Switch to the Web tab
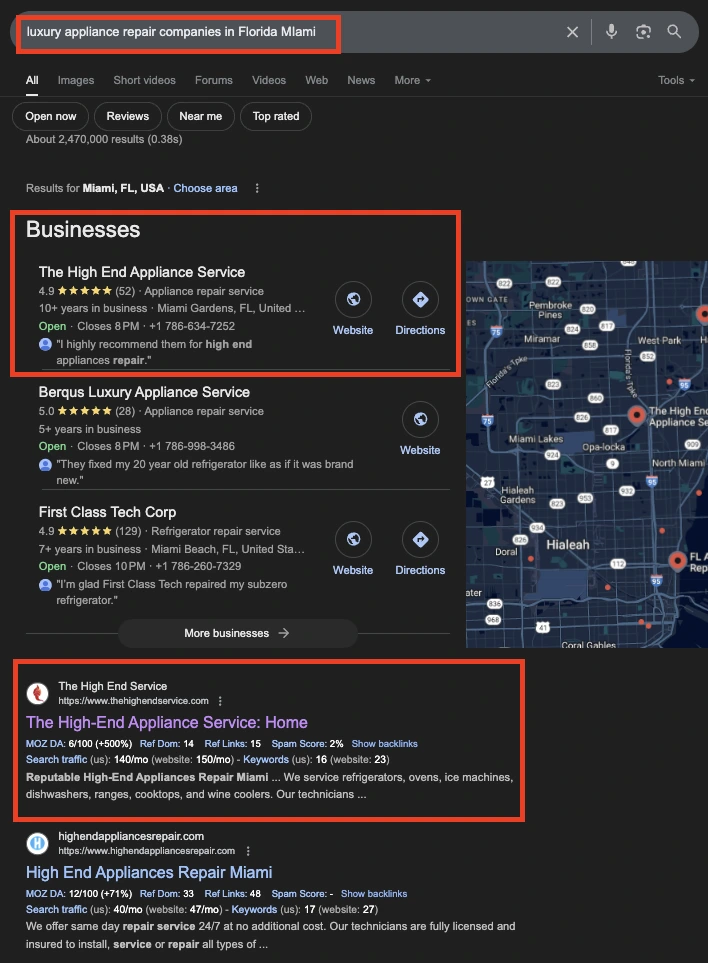The width and height of the screenshot is (708, 963). [316, 80]
